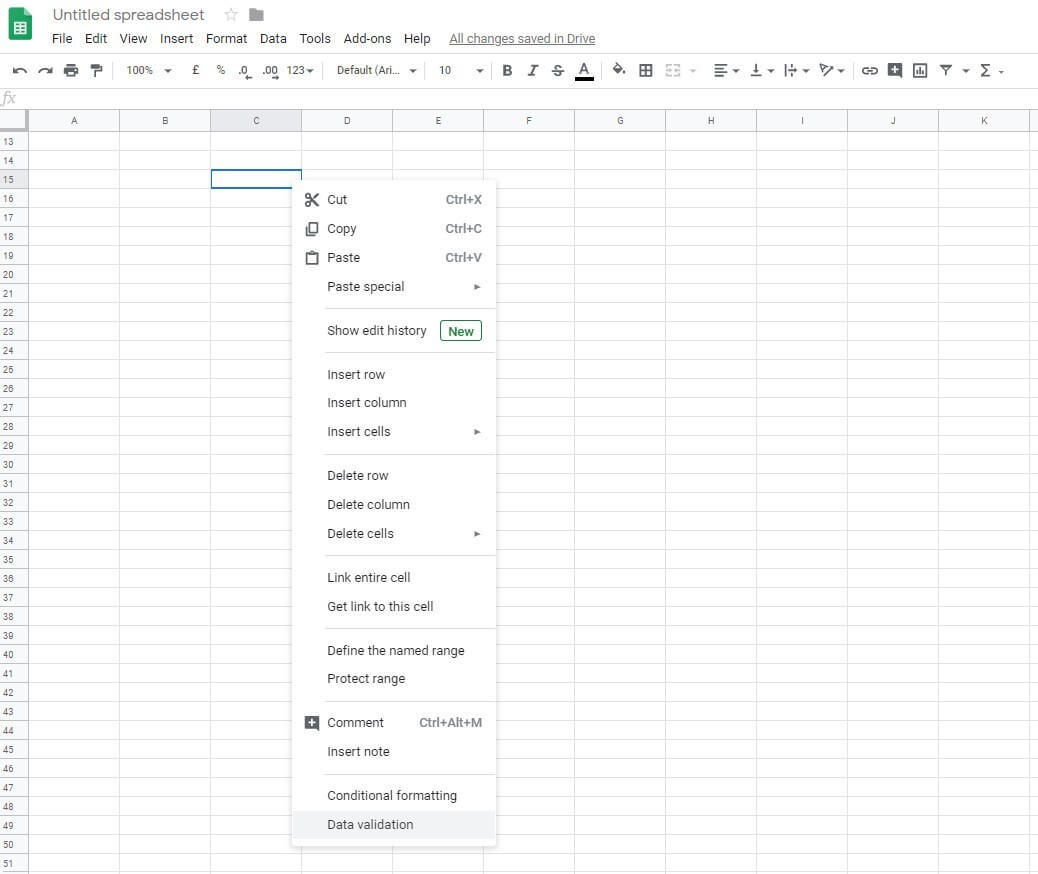Image resolution: width=1038 pixels, height=874 pixels.
Task: Open the All changes saved in Drive link
Action: click(x=521, y=38)
